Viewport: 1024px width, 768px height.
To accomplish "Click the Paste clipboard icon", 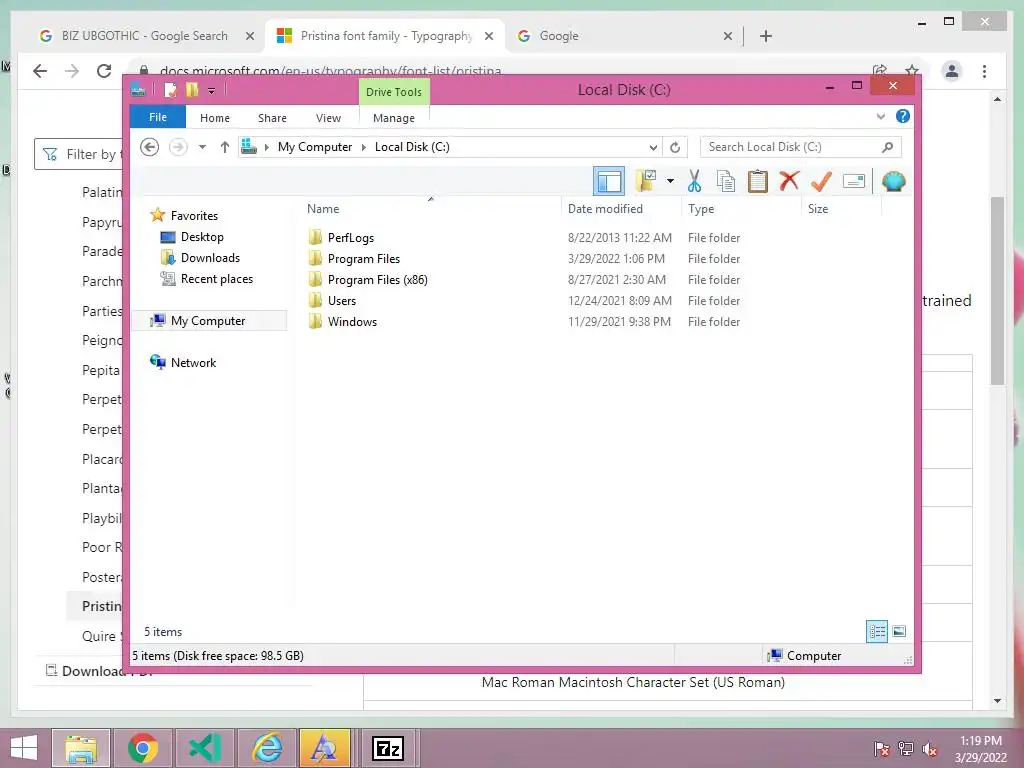I will coord(758,181).
